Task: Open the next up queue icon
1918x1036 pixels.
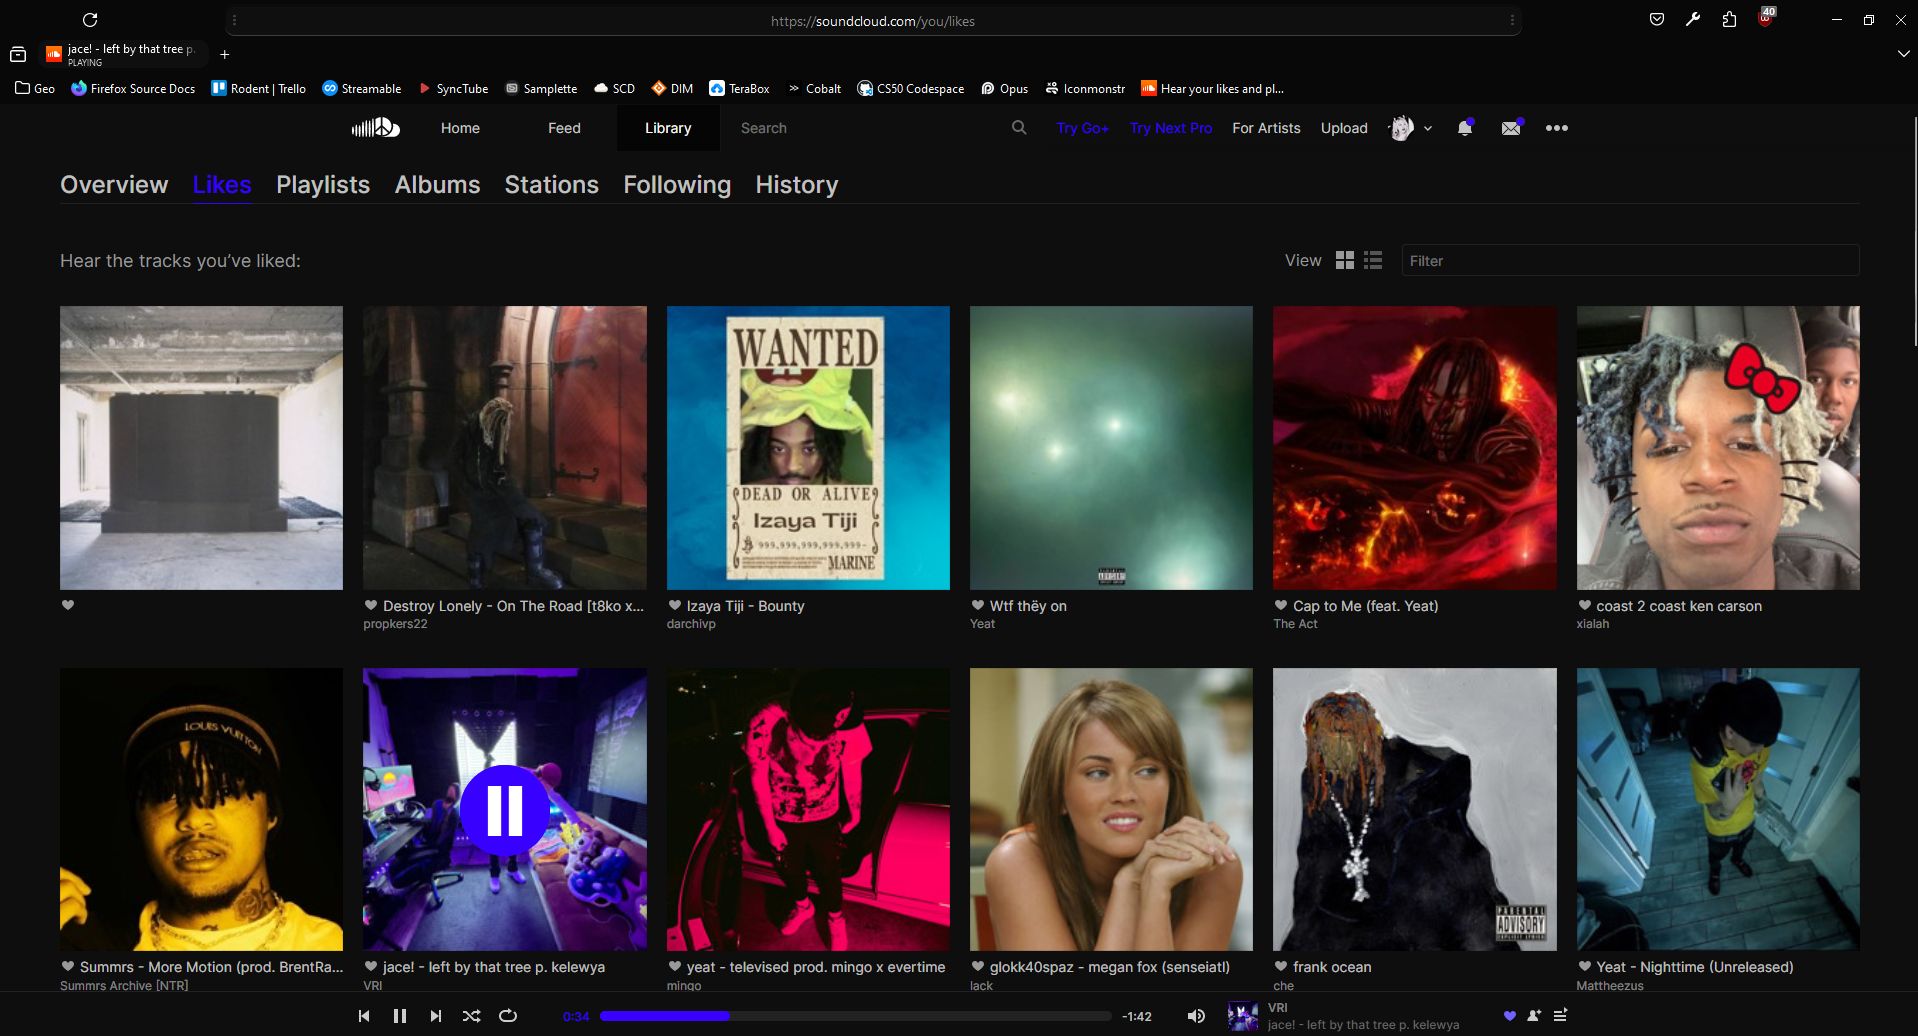Action: (1560, 1016)
